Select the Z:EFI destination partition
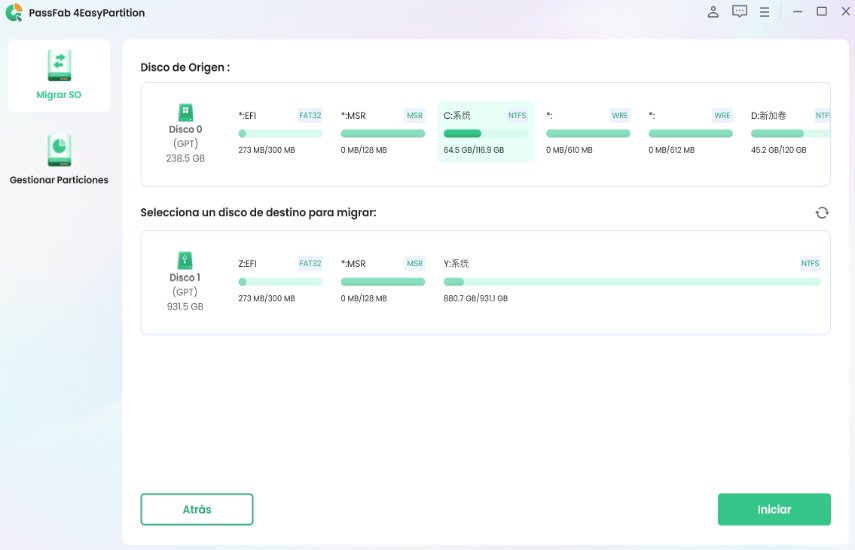This screenshot has width=855, height=550. pyautogui.click(x=280, y=280)
